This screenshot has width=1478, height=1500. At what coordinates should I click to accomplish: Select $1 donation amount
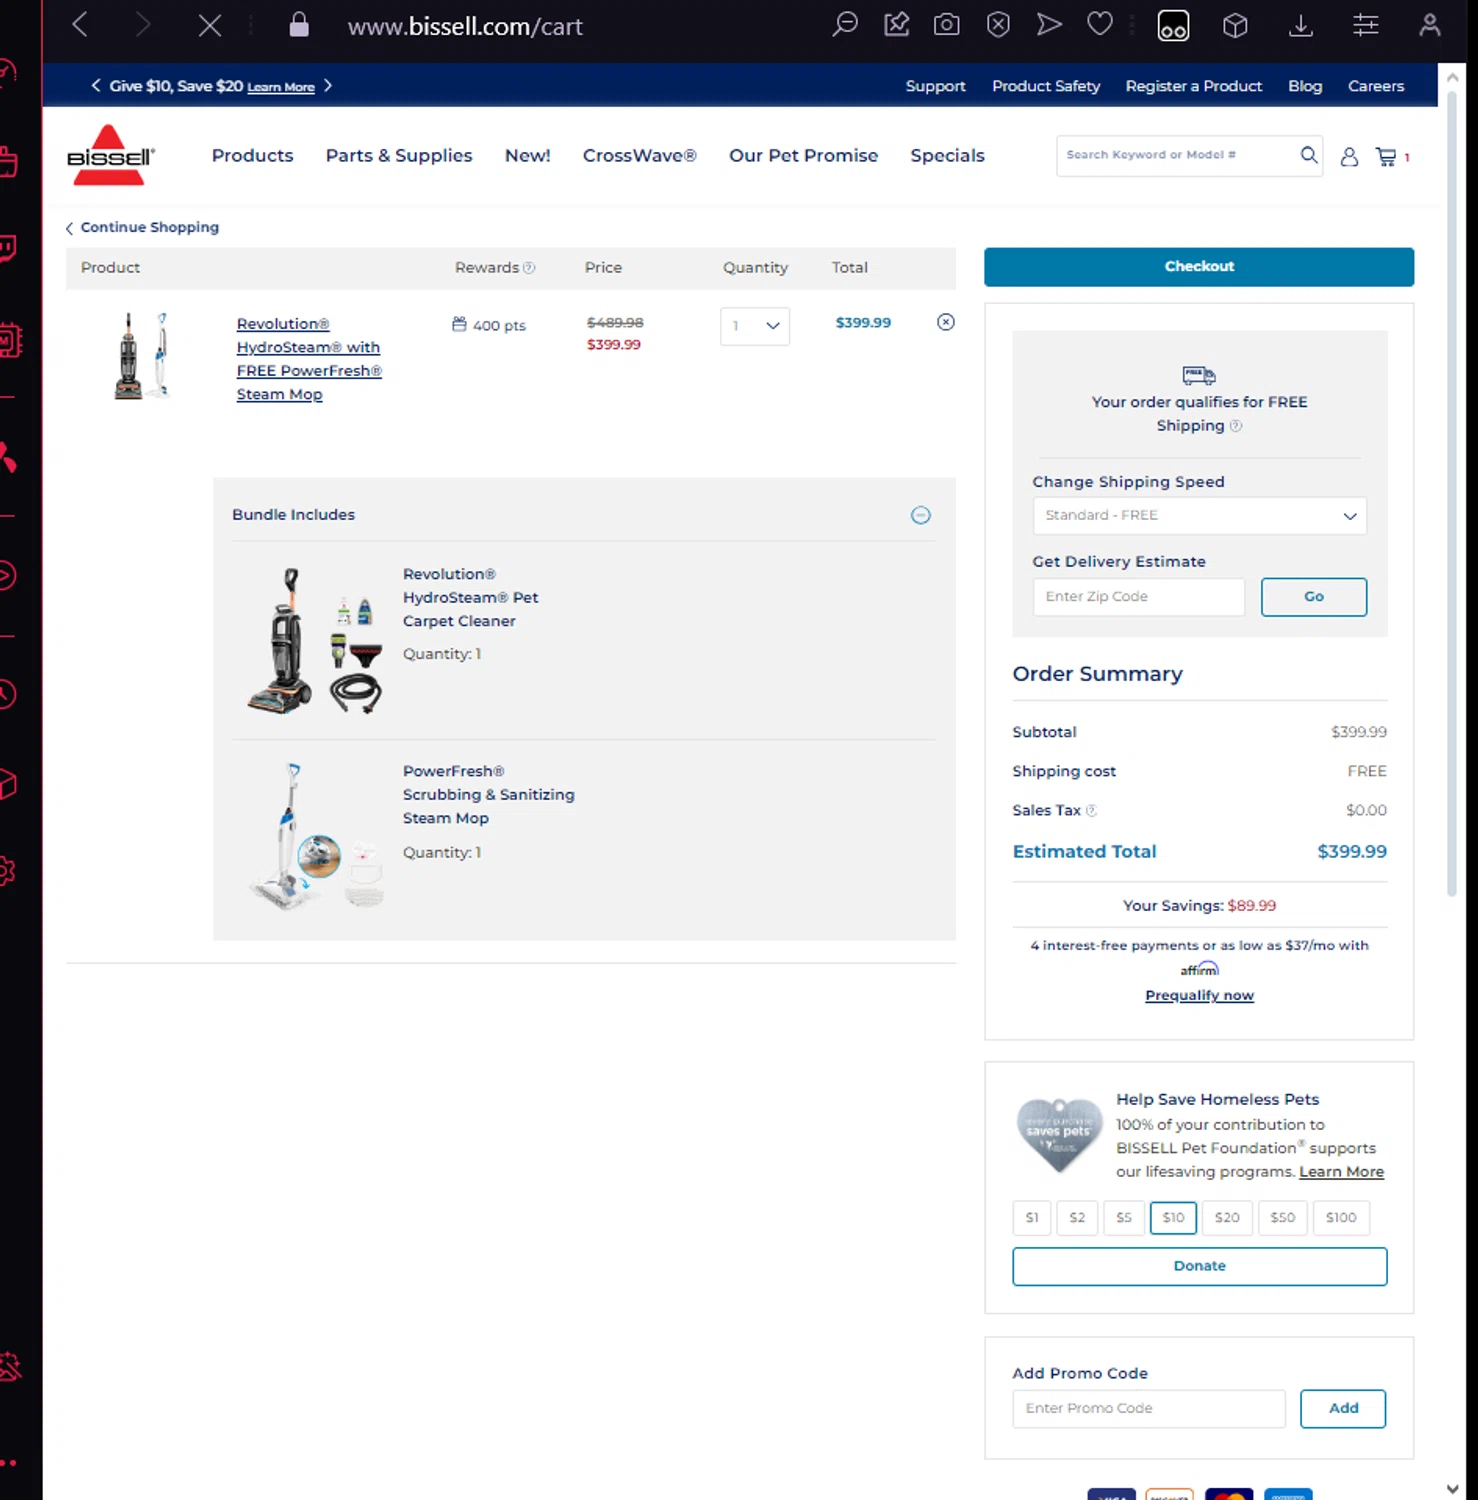(1032, 1217)
